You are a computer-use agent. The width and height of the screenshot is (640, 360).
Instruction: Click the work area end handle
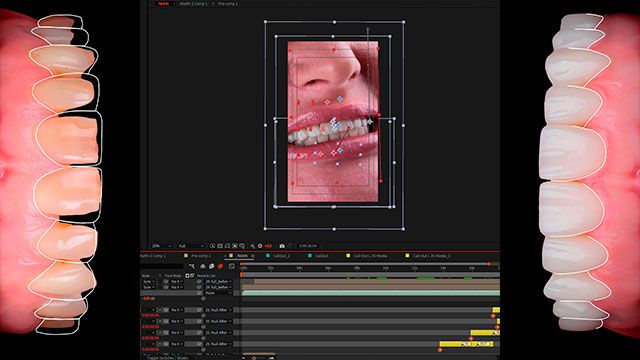(489, 264)
